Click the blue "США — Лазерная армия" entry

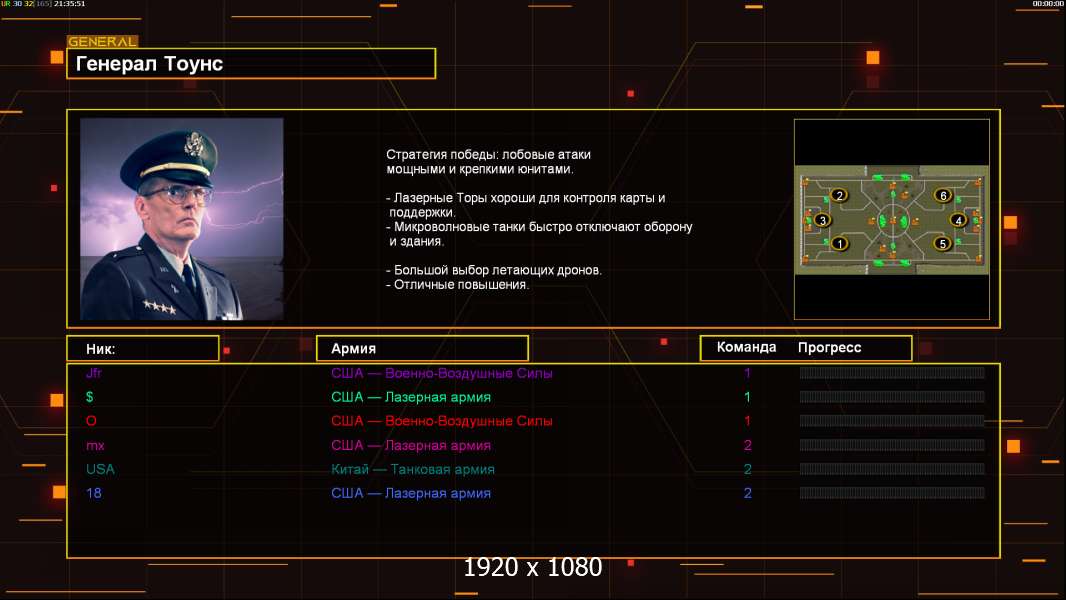tap(411, 493)
